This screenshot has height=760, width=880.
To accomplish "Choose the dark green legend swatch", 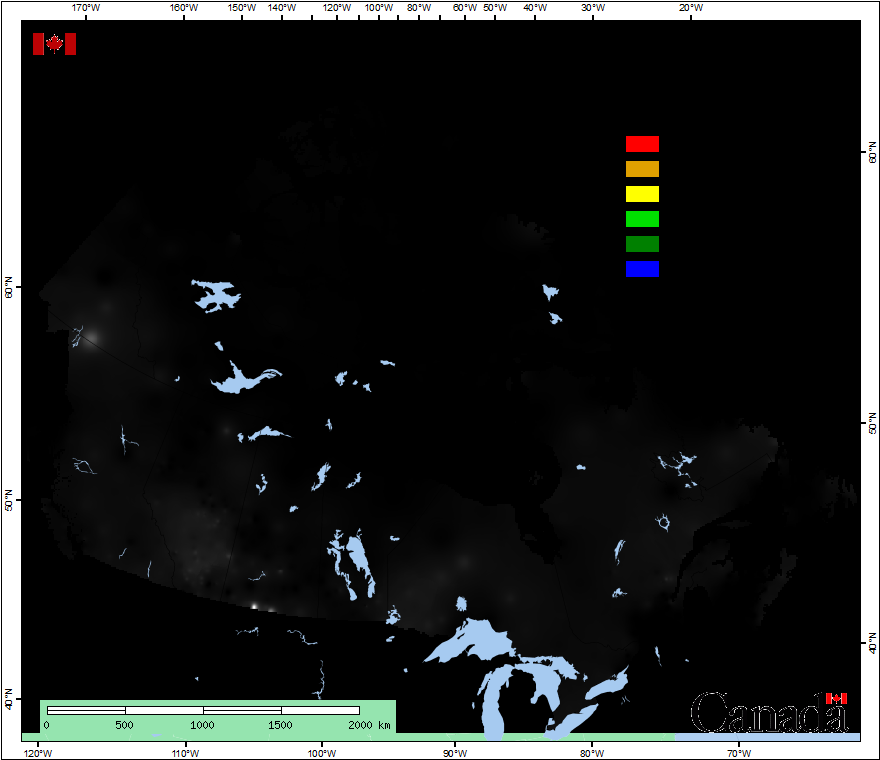I will click(x=642, y=244).
